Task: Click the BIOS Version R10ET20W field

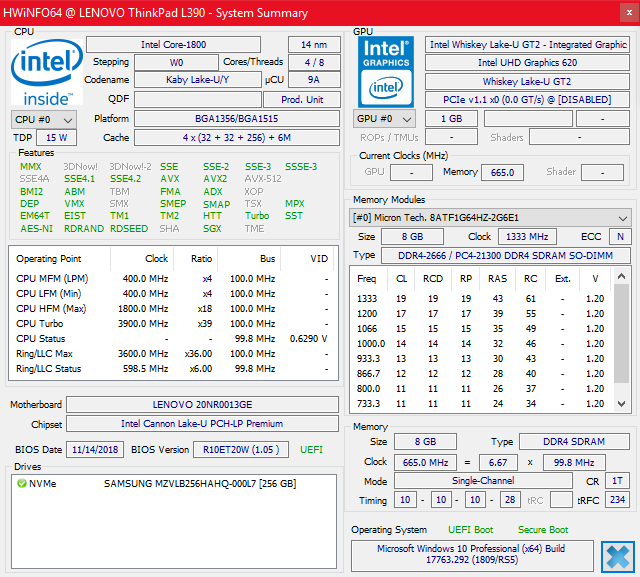Action: pyautogui.click(x=241, y=450)
